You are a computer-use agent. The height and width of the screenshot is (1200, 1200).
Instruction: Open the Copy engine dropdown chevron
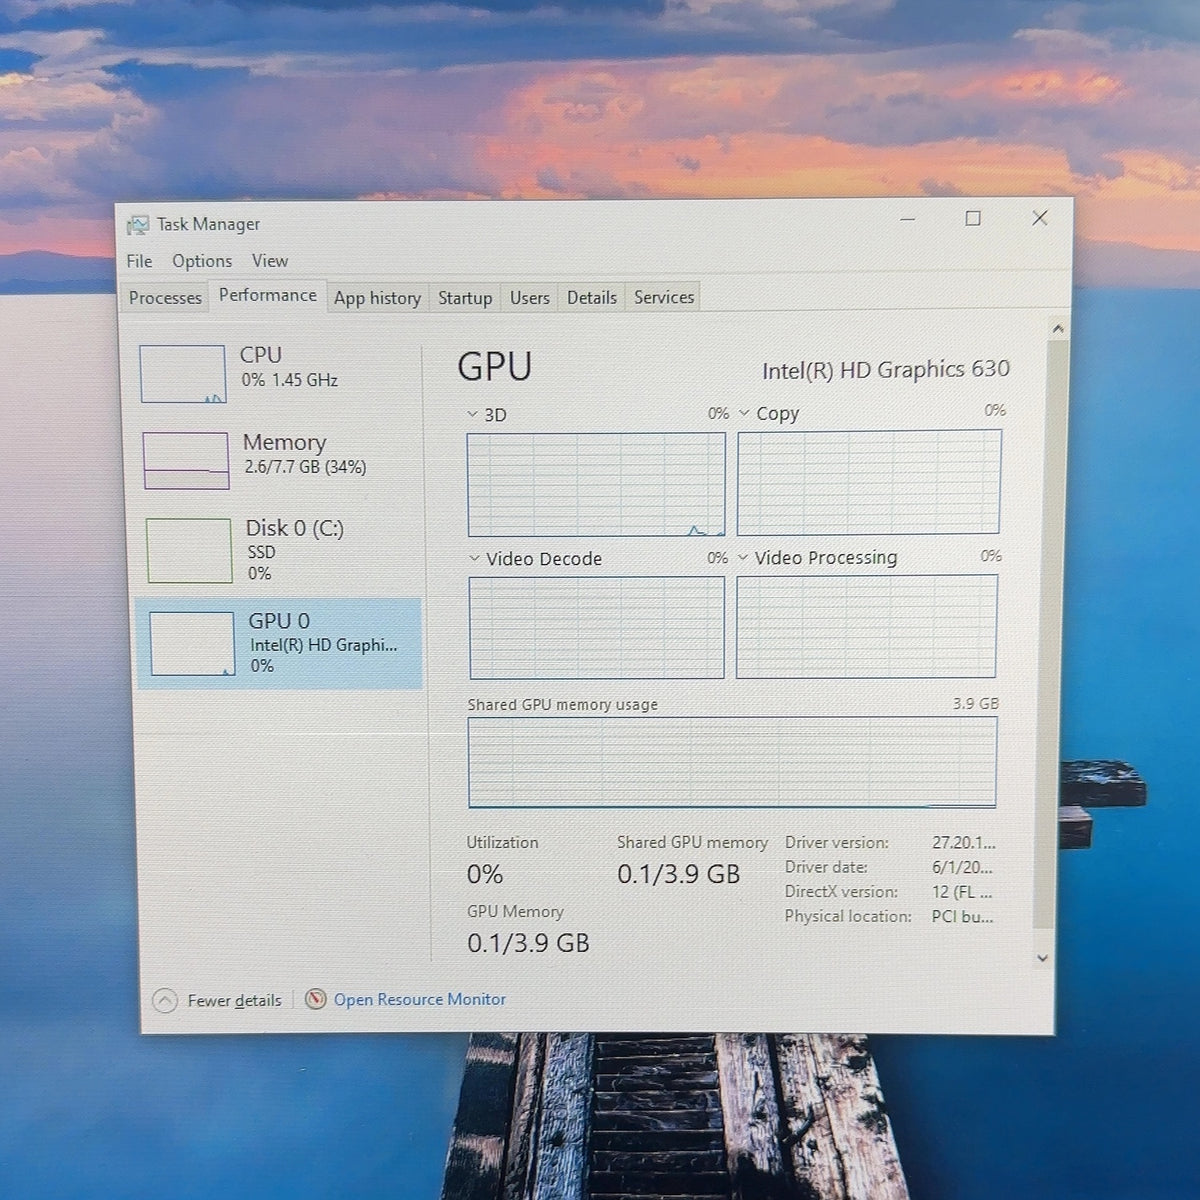click(x=744, y=413)
